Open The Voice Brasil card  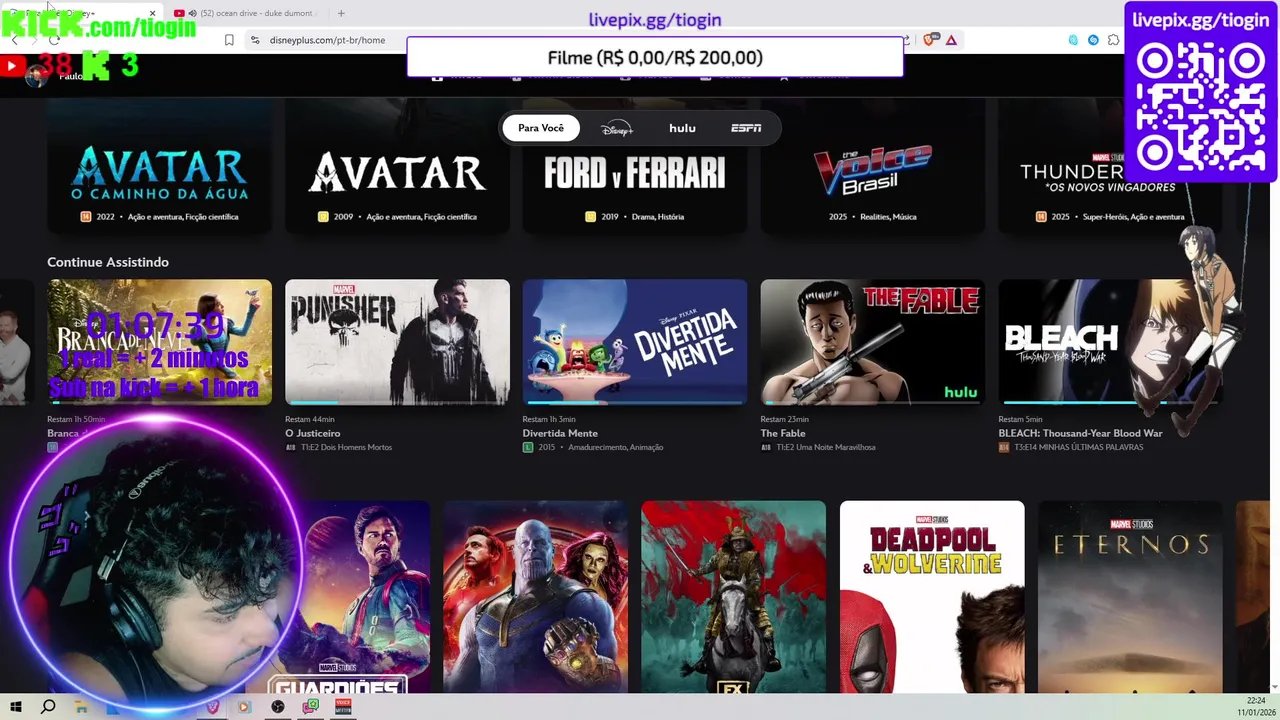tap(872, 166)
